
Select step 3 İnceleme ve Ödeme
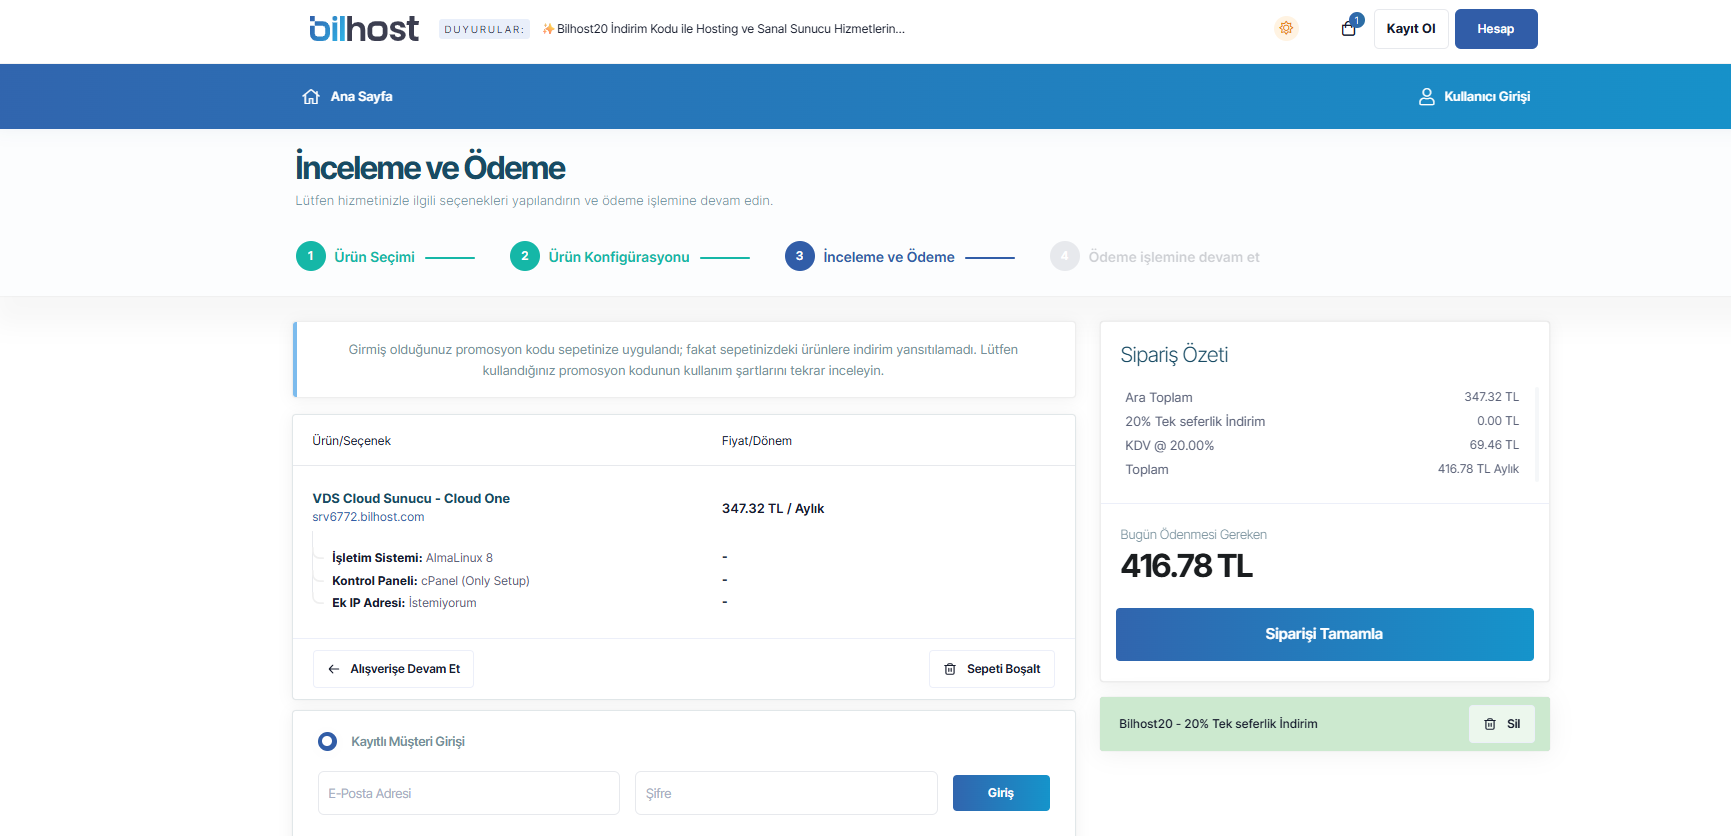tap(870, 257)
